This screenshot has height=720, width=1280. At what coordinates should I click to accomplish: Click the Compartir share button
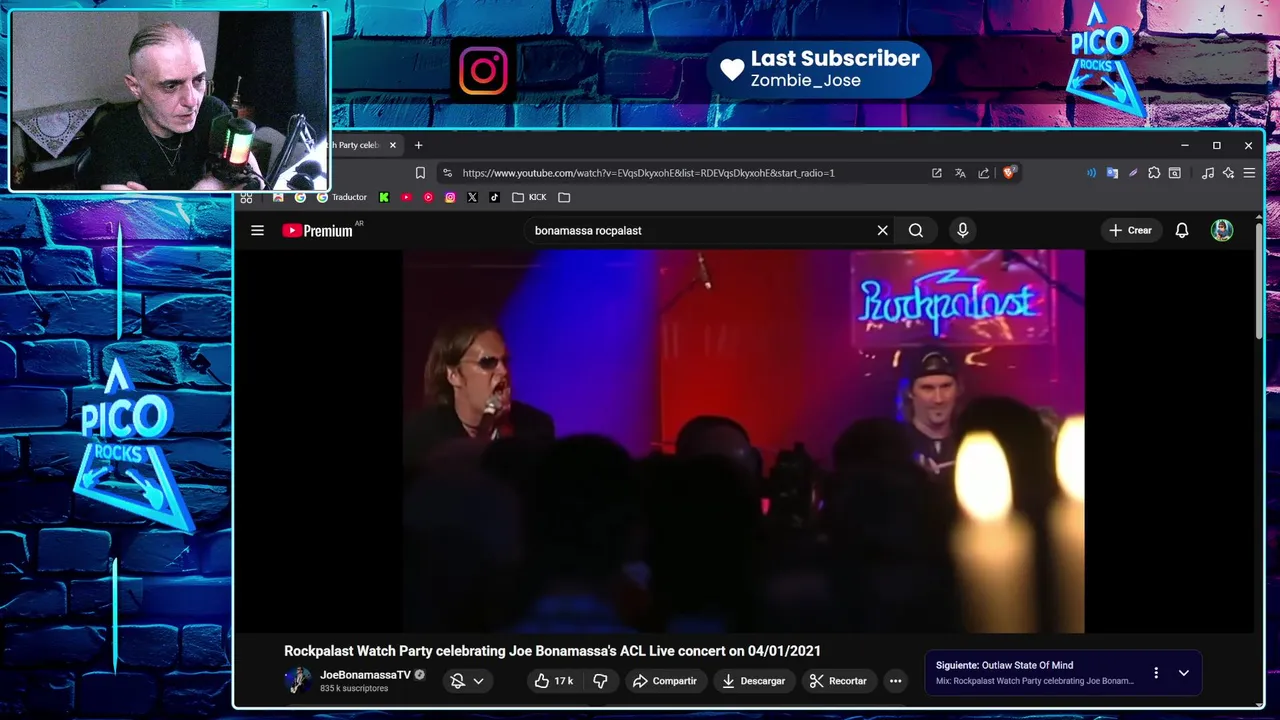coord(664,681)
